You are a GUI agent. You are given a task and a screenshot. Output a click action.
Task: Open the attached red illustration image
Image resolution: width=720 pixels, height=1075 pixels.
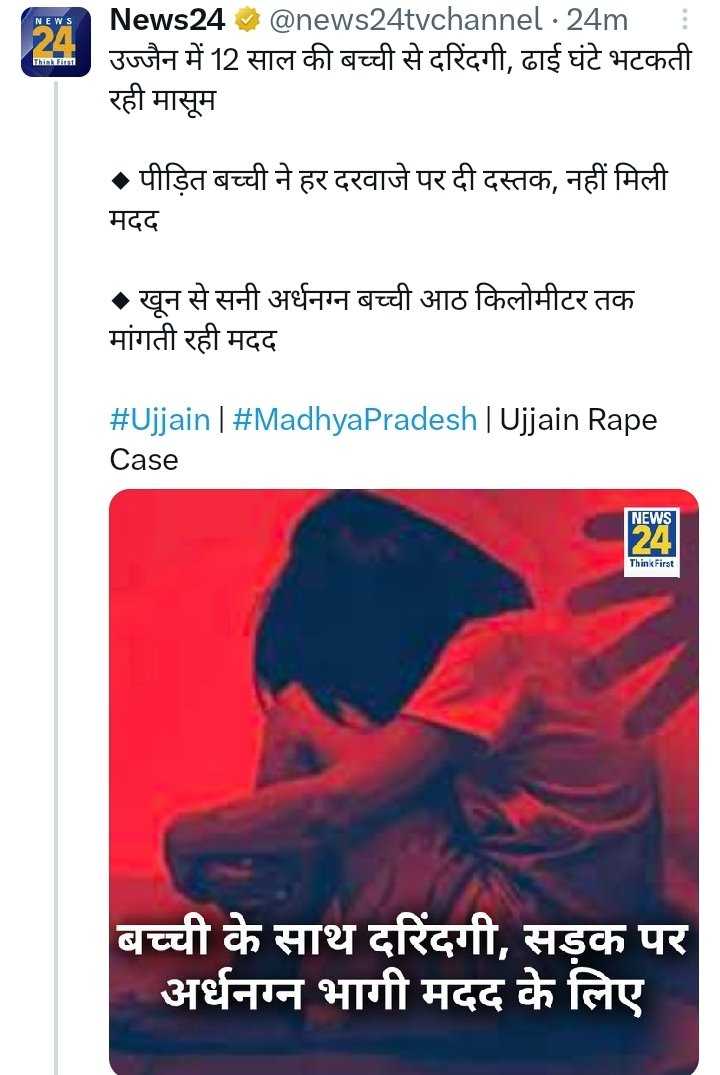(x=404, y=782)
